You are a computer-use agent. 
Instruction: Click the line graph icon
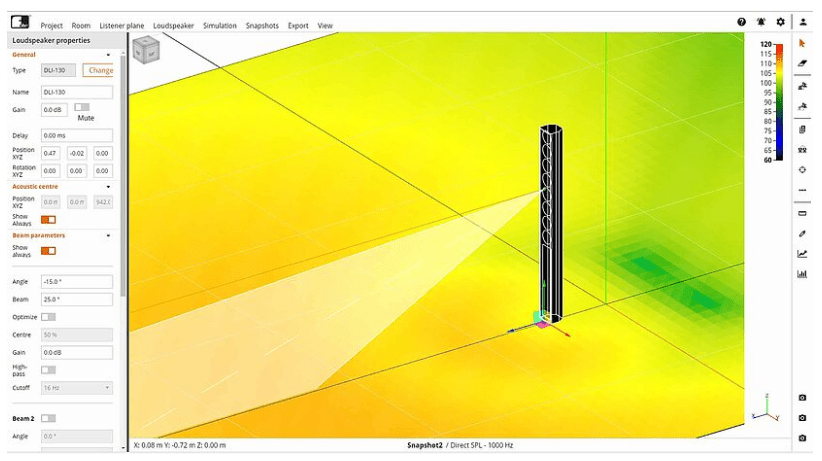(802, 253)
